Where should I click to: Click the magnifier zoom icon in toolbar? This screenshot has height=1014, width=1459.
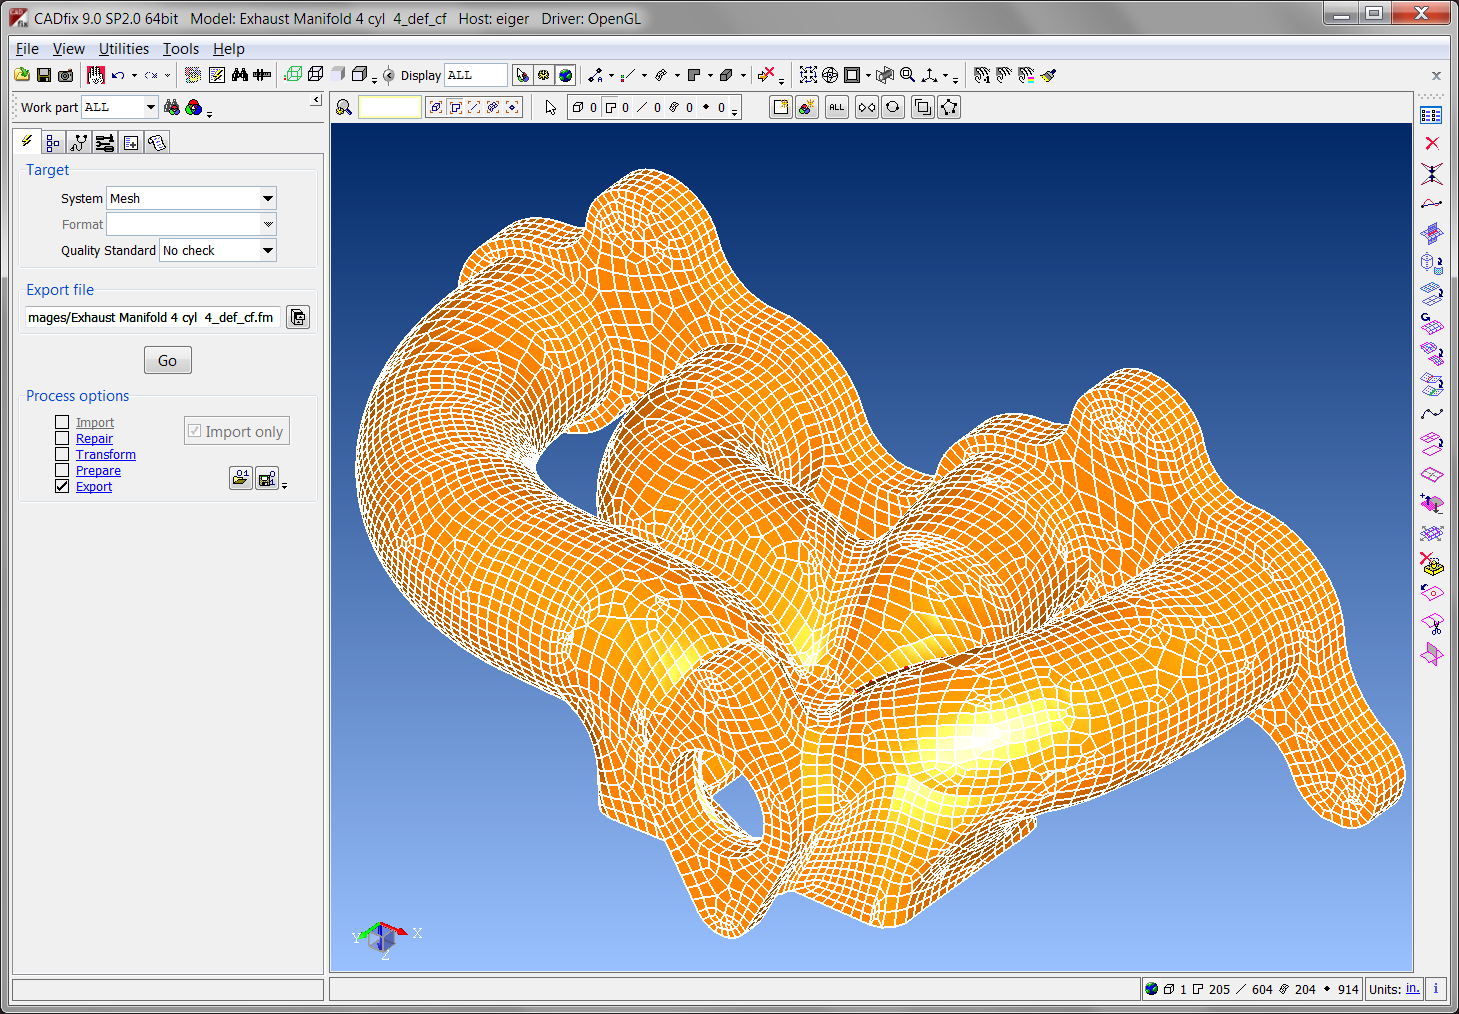[908, 75]
